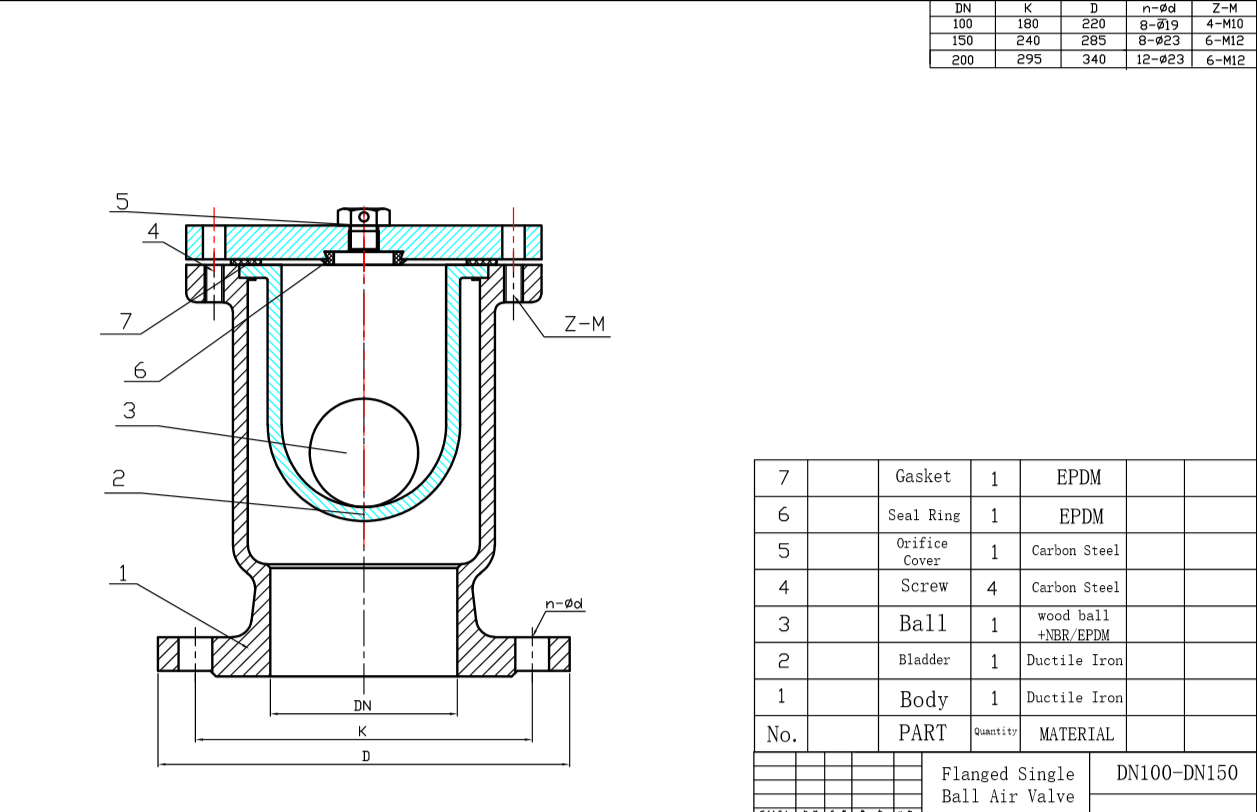The height and width of the screenshot is (812, 1257).
Task: Select the "wood ball +NBR/EPDM" material cell
Action: (x=1073, y=625)
